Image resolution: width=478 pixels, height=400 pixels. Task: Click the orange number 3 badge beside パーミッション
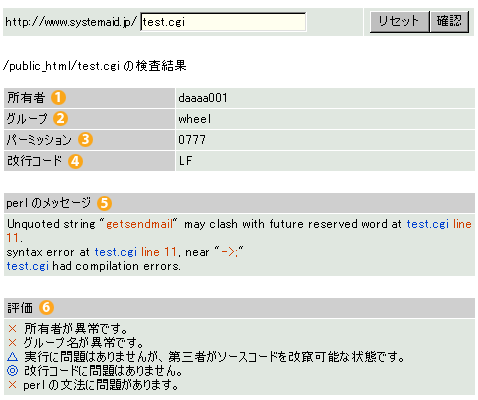point(85,139)
